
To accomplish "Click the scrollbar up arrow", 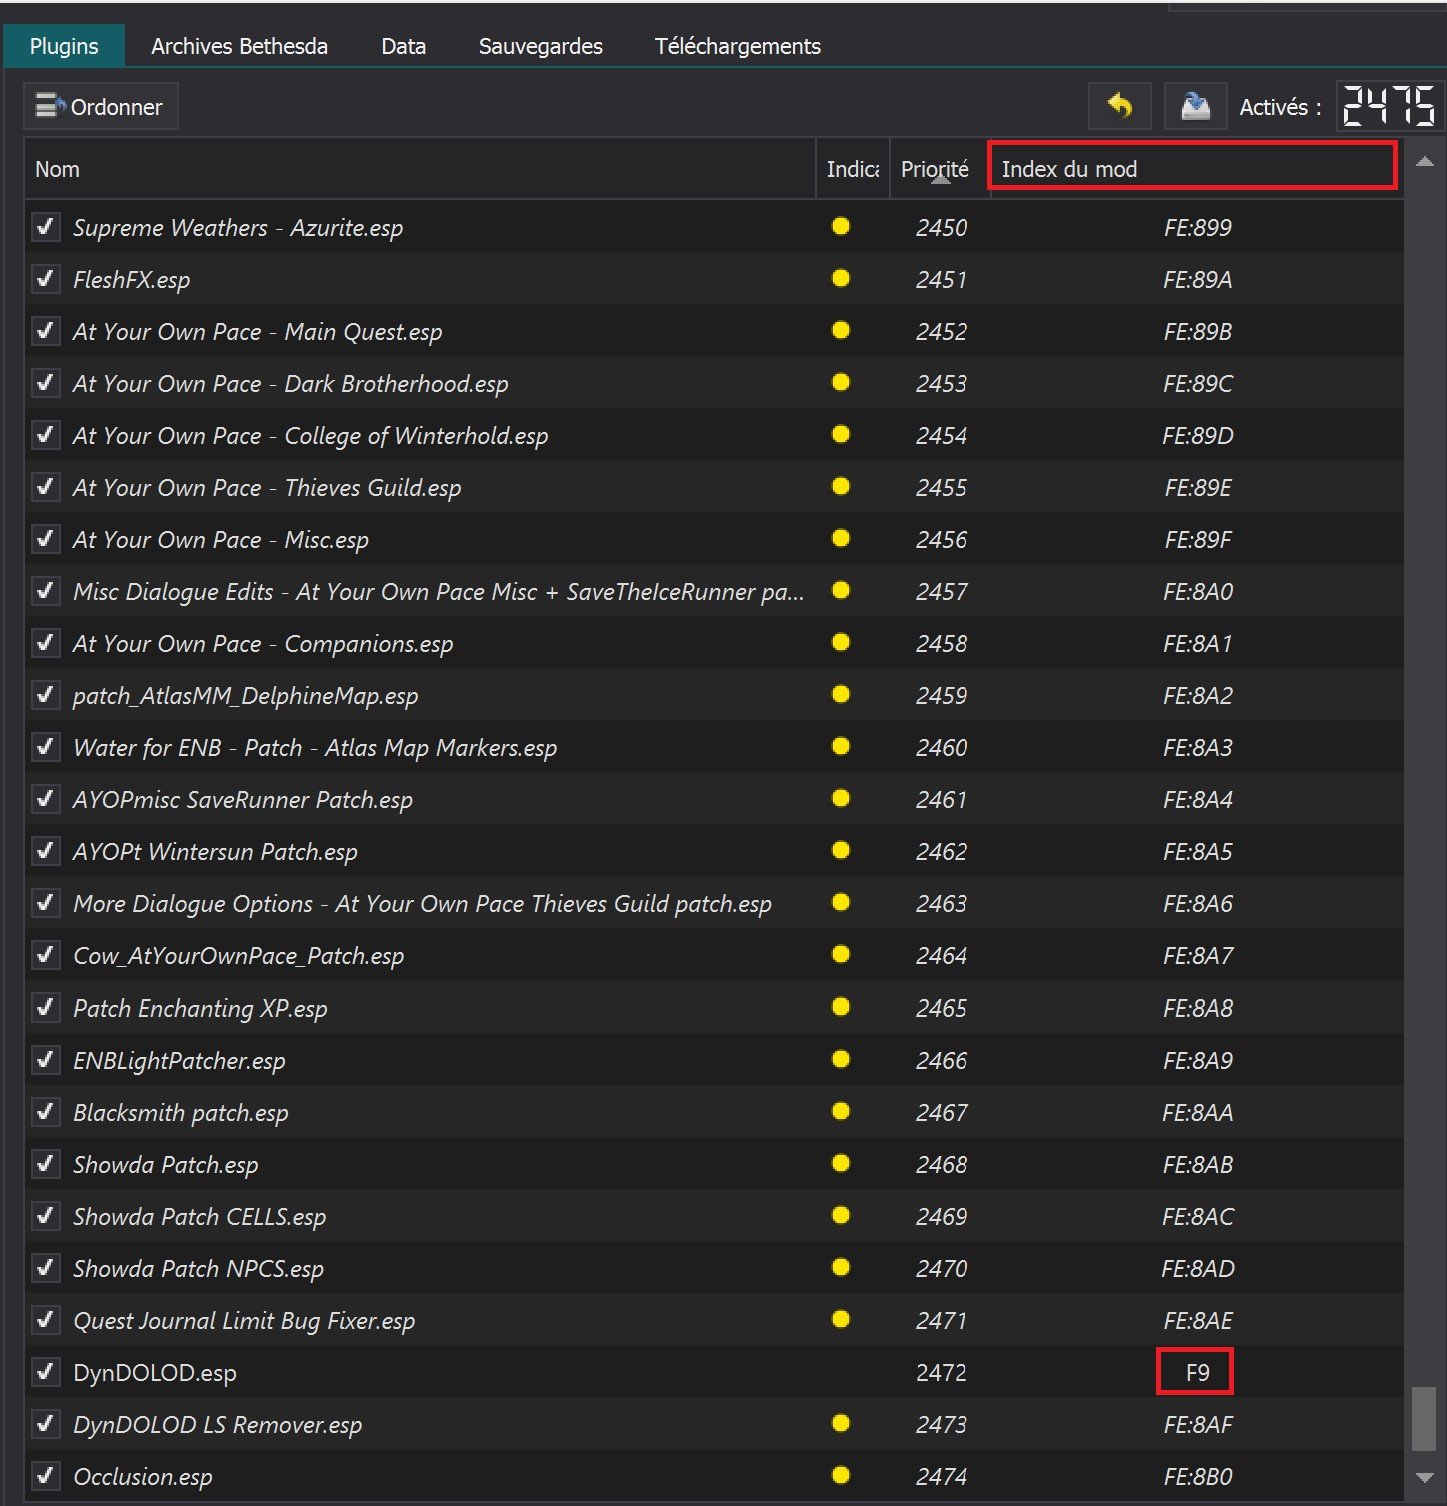I will click(x=1425, y=161).
